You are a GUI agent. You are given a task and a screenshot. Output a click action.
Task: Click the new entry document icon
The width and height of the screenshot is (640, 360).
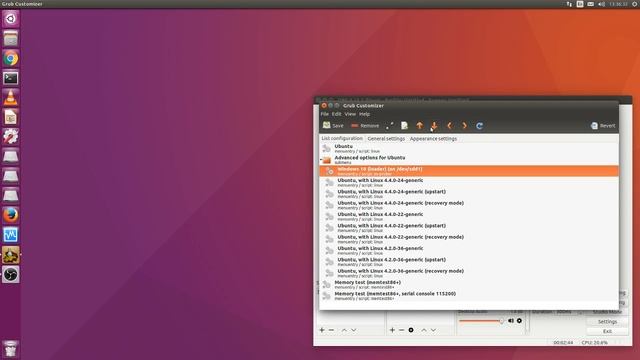(x=404, y=126)
